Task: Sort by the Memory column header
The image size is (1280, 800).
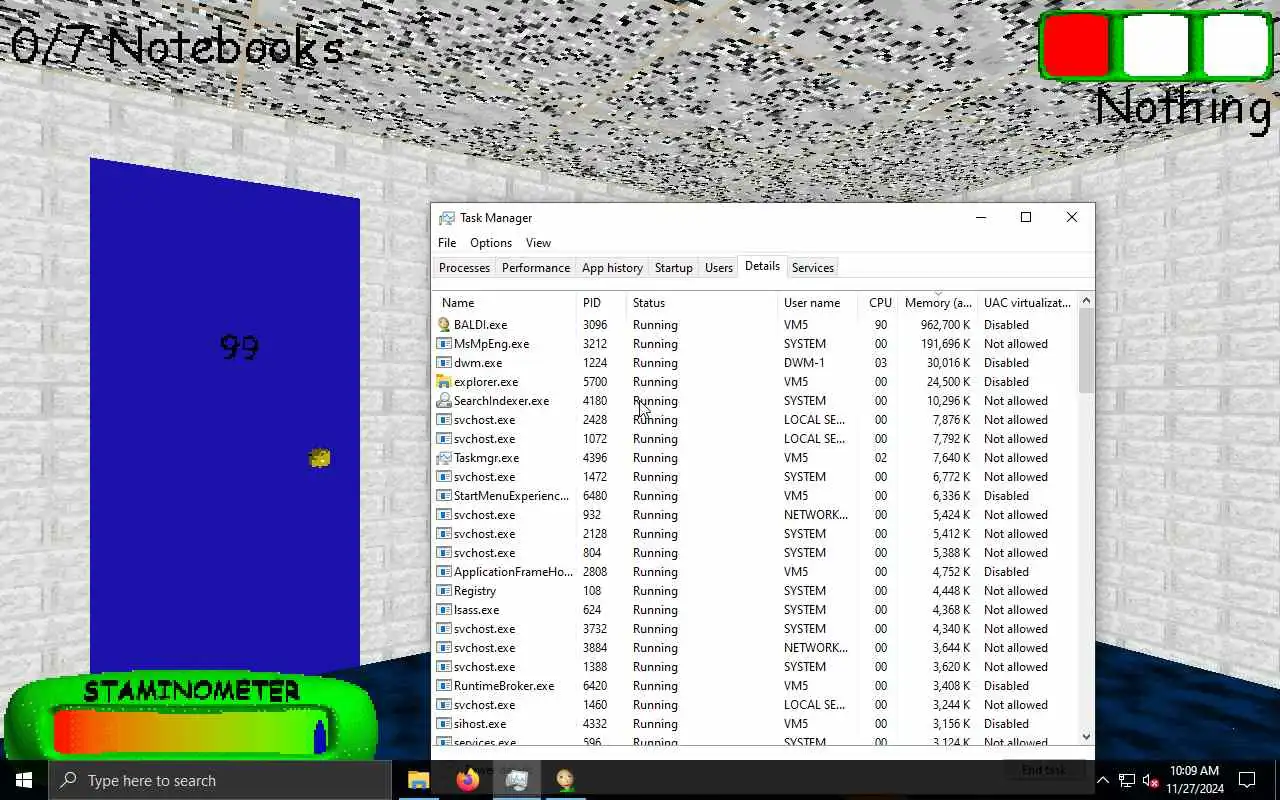Action: [x=937, y=303]
